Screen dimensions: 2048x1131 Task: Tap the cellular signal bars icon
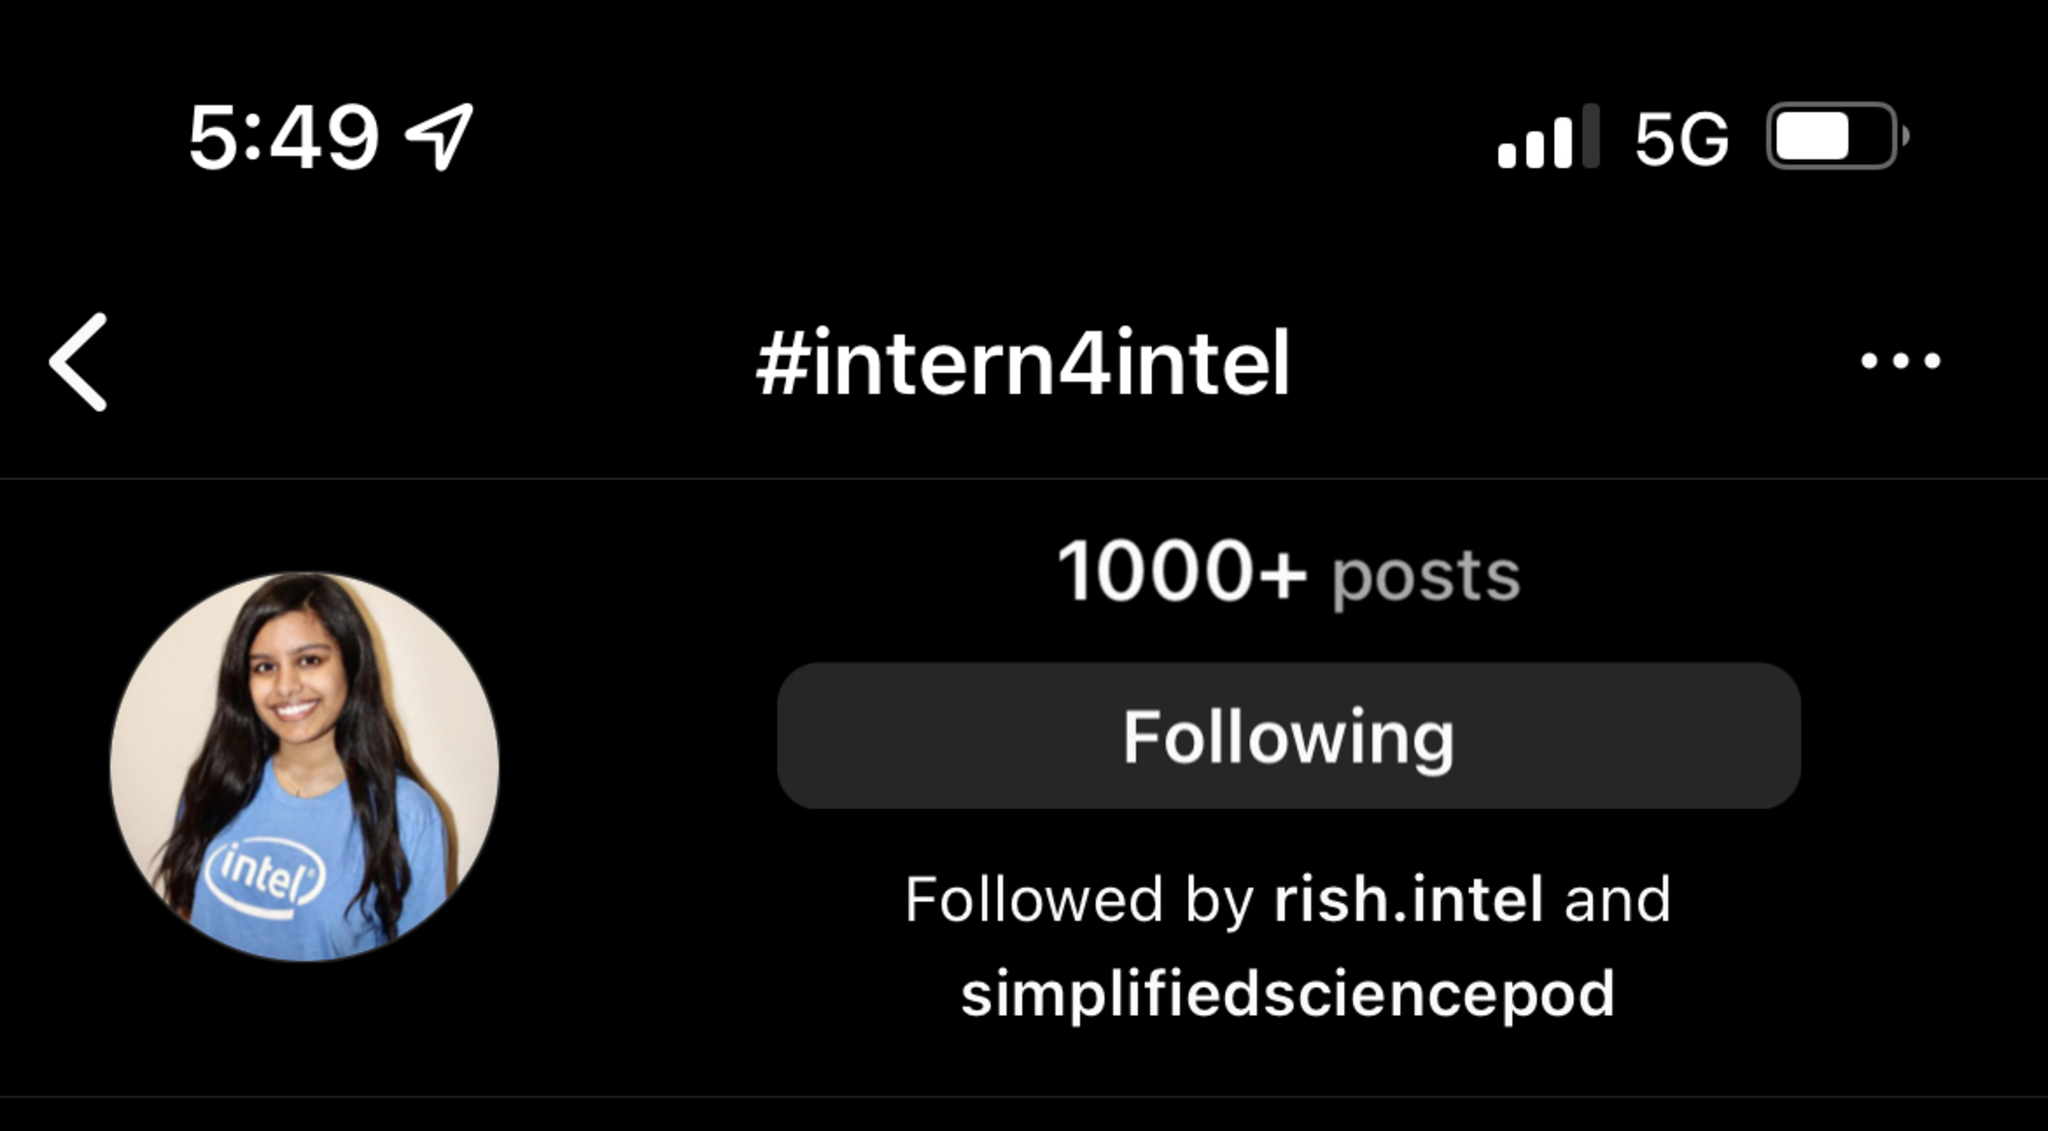point(1547,137)
